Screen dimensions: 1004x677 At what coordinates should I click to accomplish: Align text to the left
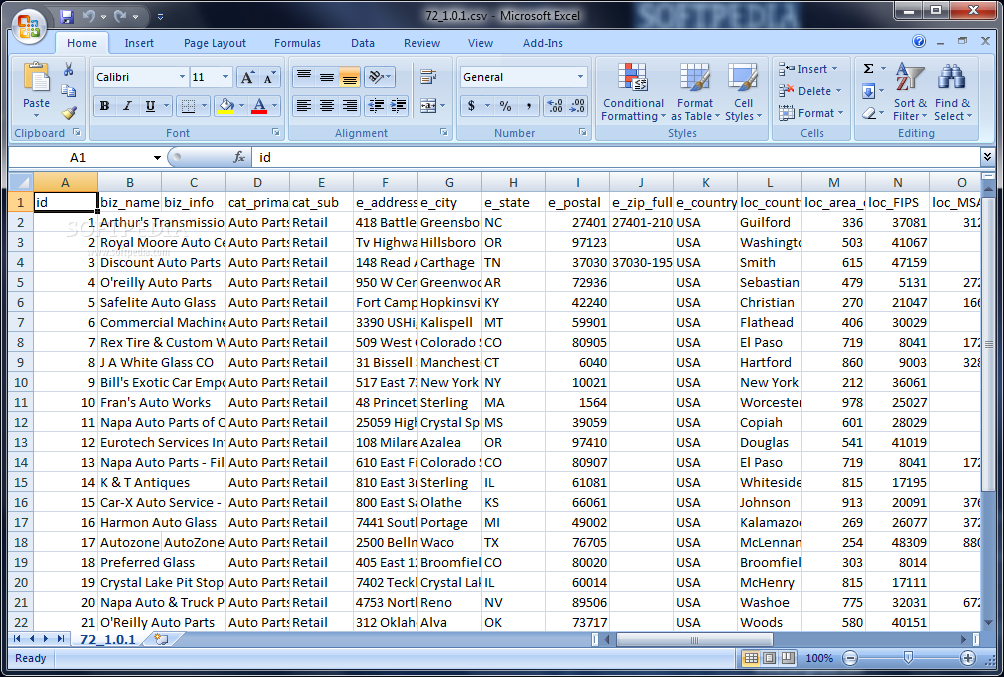pyautogui.click(x=304, y=106)
